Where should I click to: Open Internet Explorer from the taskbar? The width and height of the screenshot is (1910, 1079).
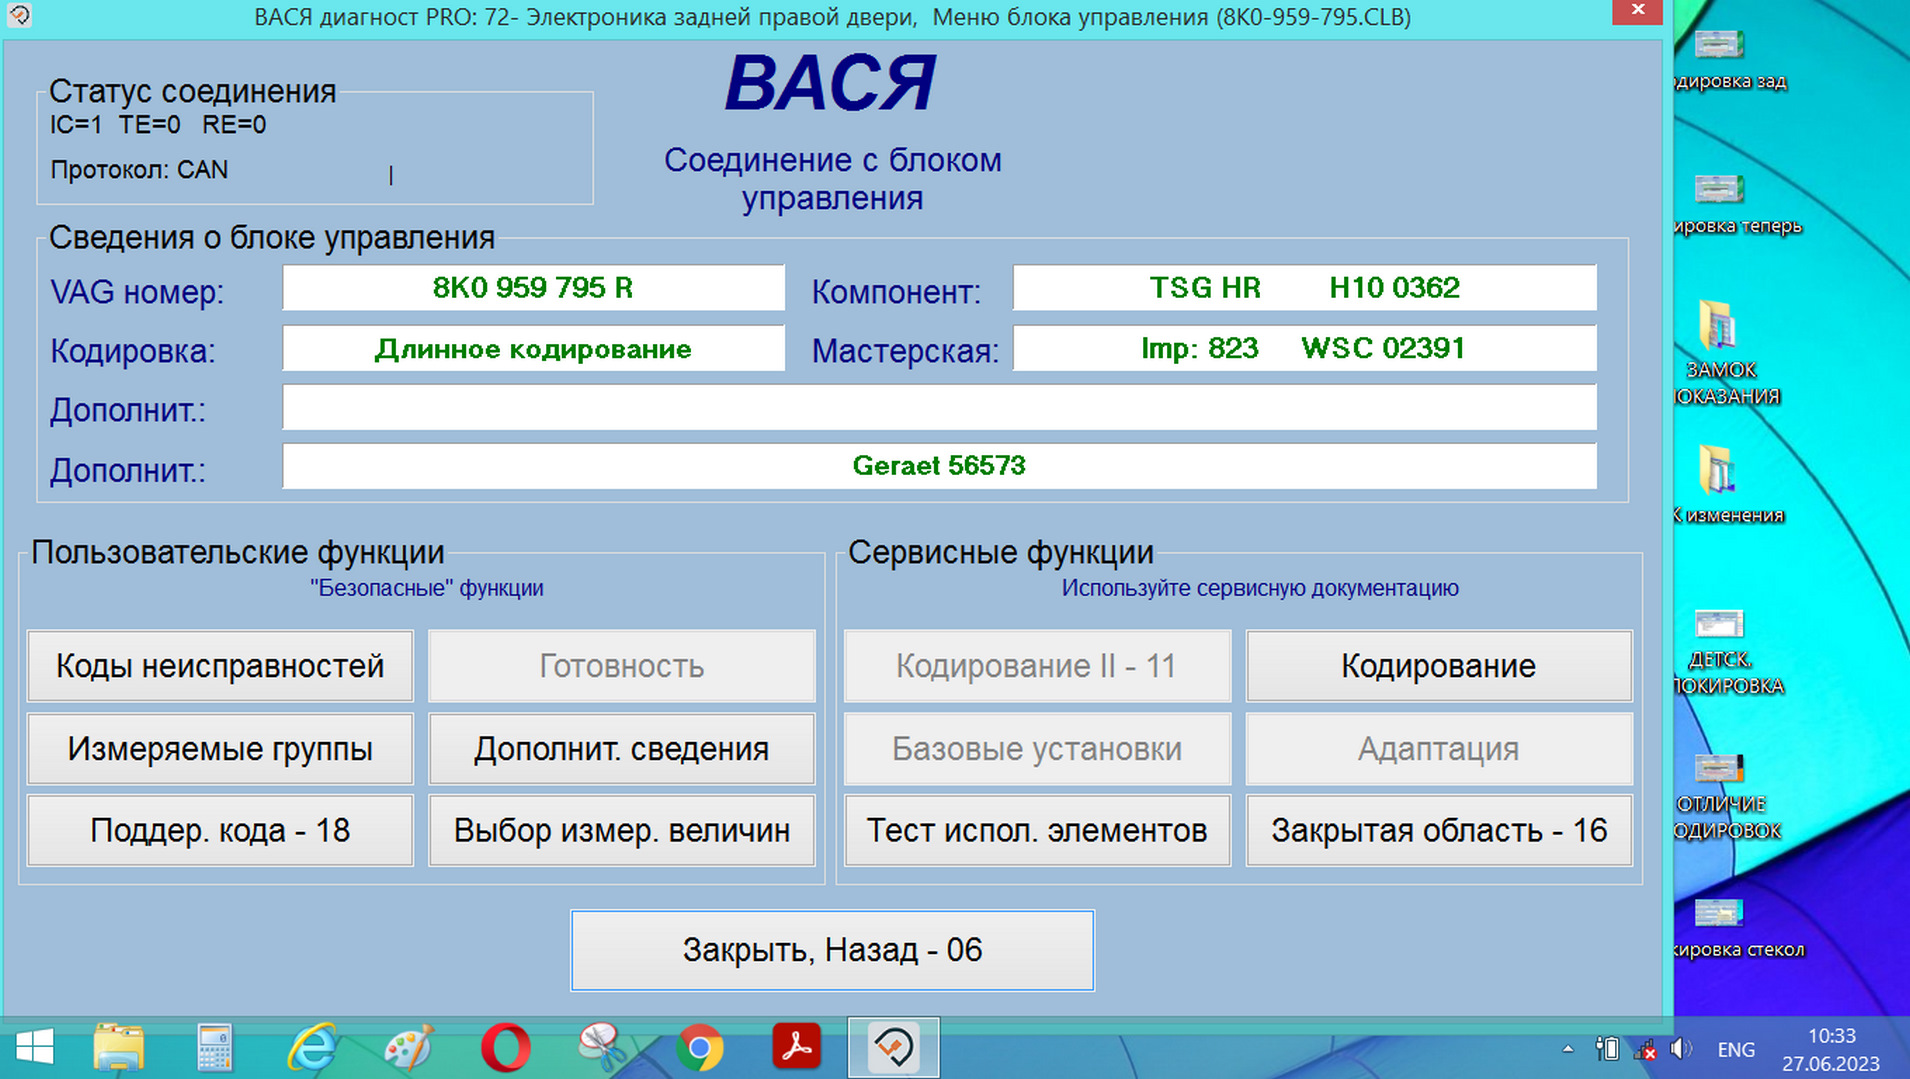click(312, 1048)
